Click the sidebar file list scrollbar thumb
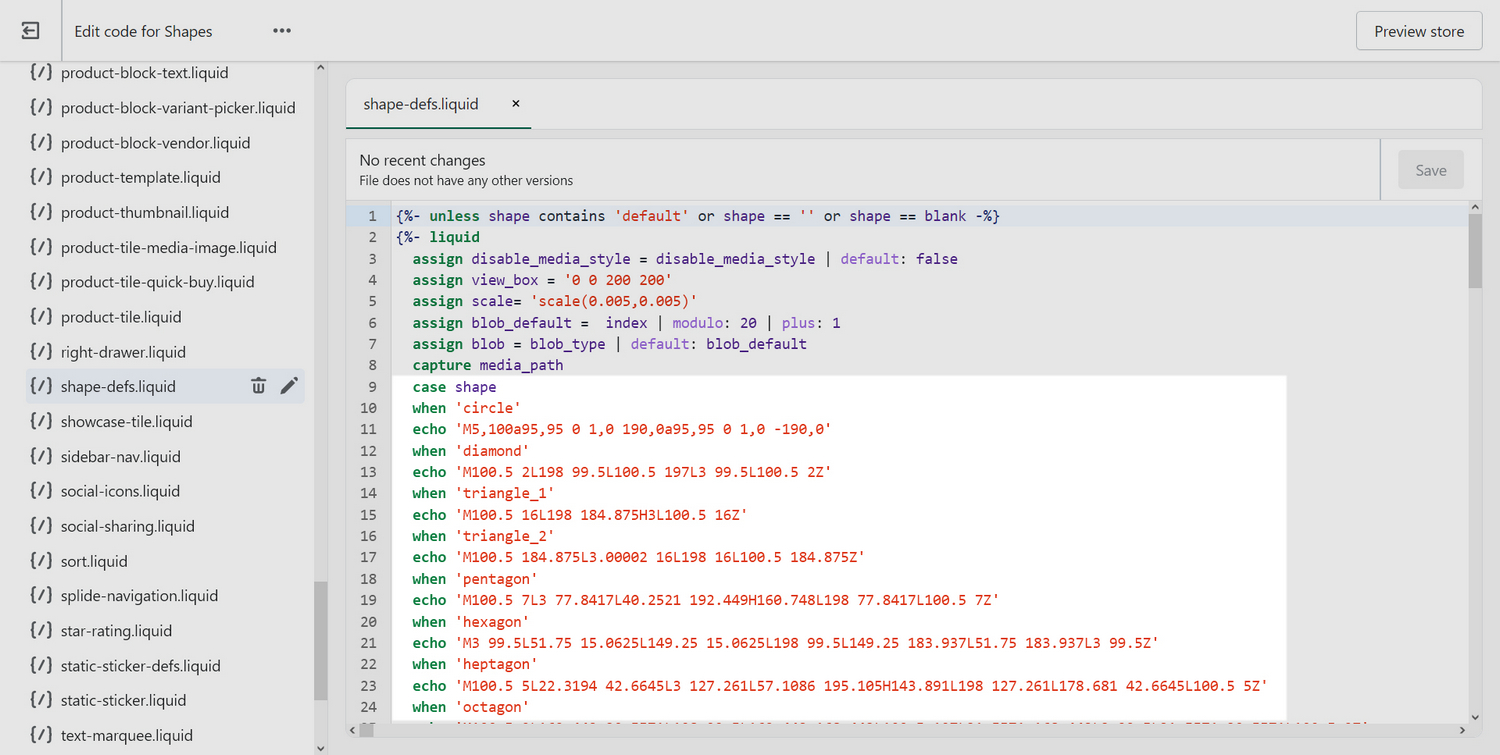1500x755 pixels. coord(321,641)
